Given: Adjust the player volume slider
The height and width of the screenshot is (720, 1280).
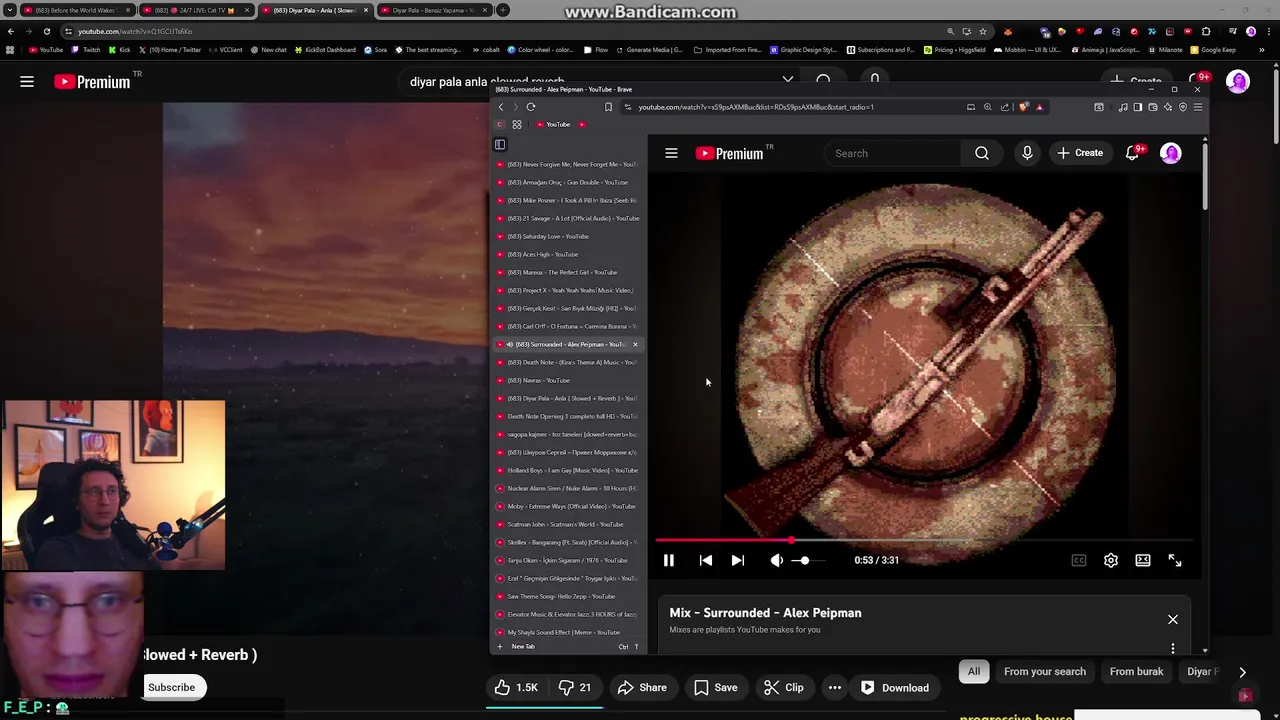Looking at the screenshot, I should pos(810,561).
